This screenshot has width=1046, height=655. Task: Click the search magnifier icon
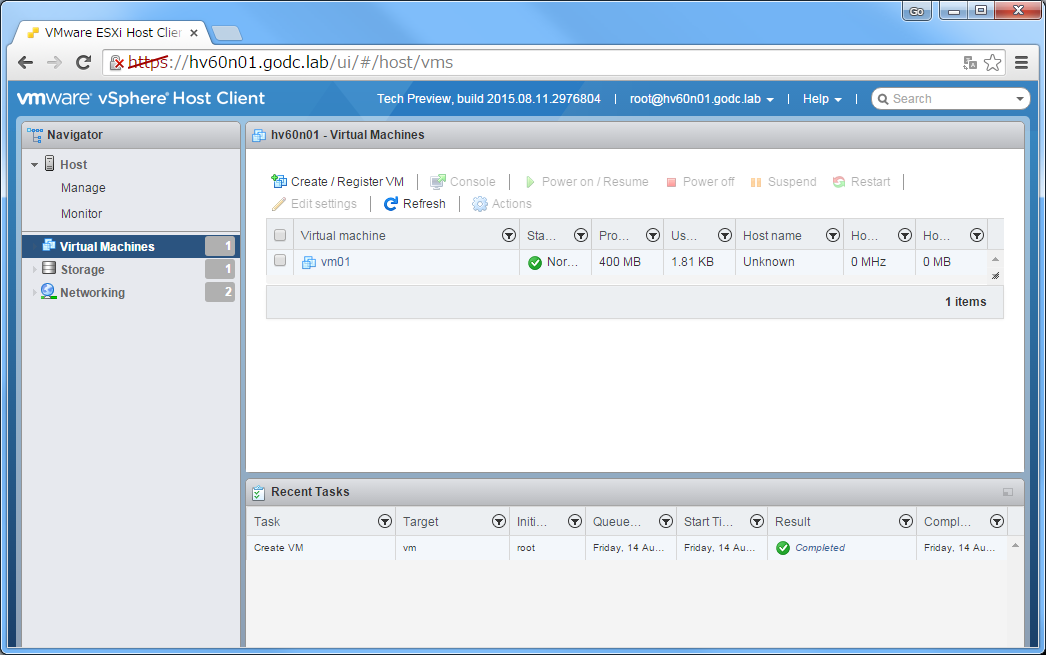pos(883,99)
